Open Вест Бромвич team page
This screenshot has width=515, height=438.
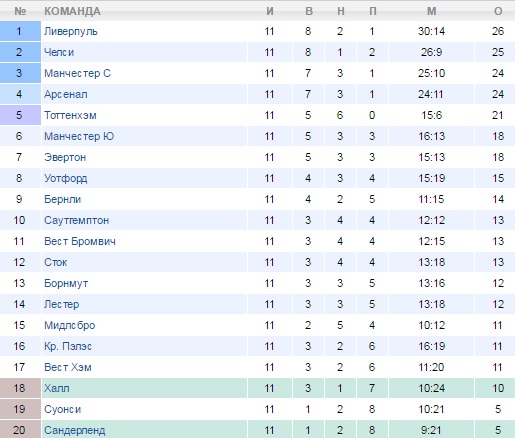(x=80, y=241)
